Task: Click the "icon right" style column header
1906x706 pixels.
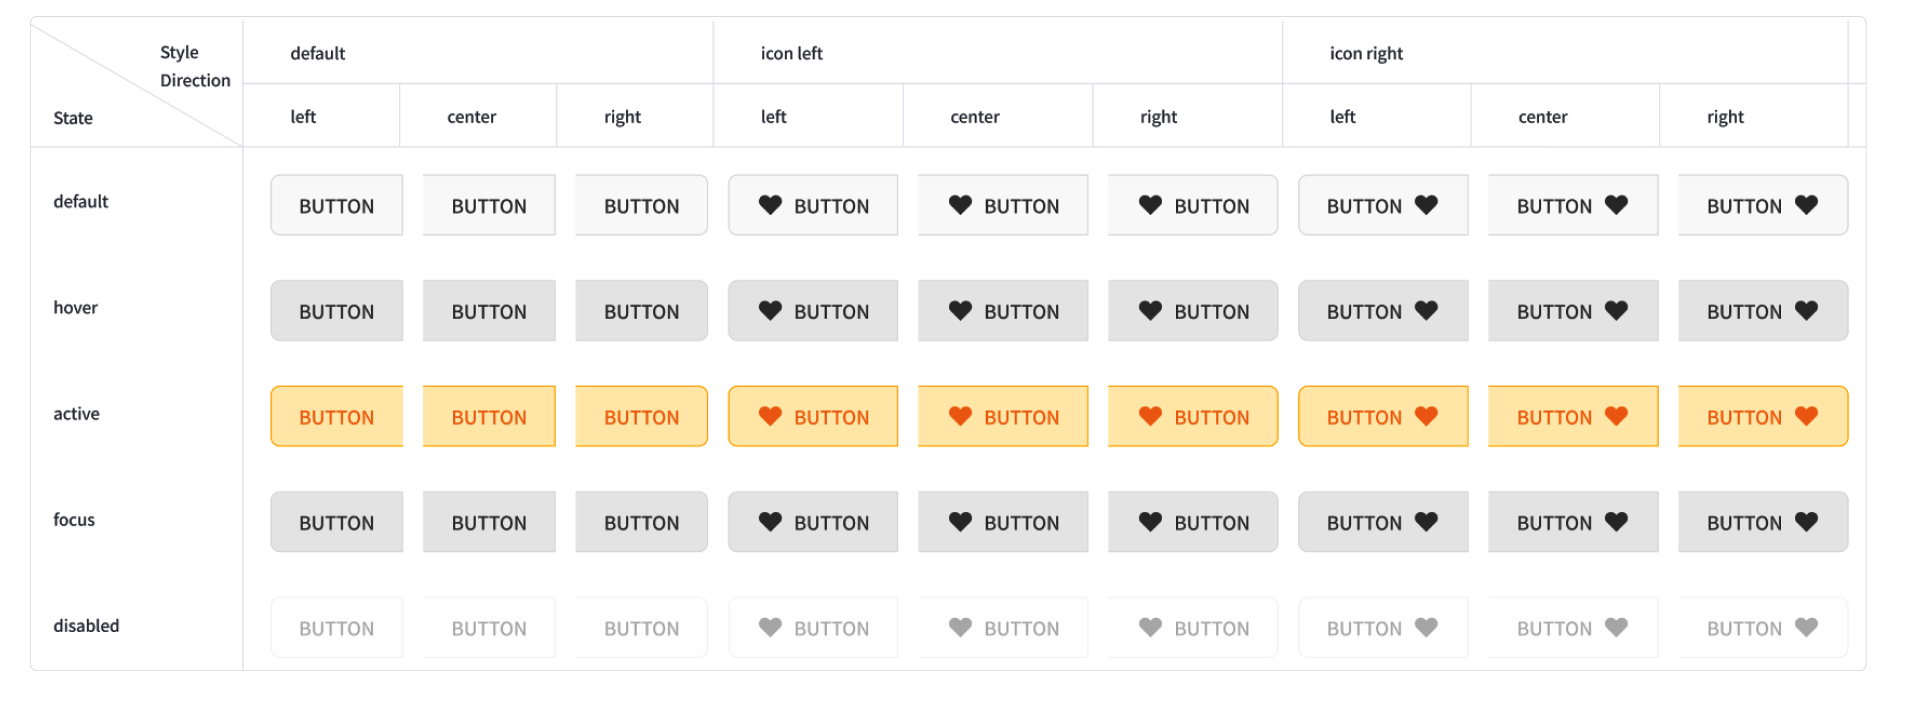Action: click(1366, 54)
